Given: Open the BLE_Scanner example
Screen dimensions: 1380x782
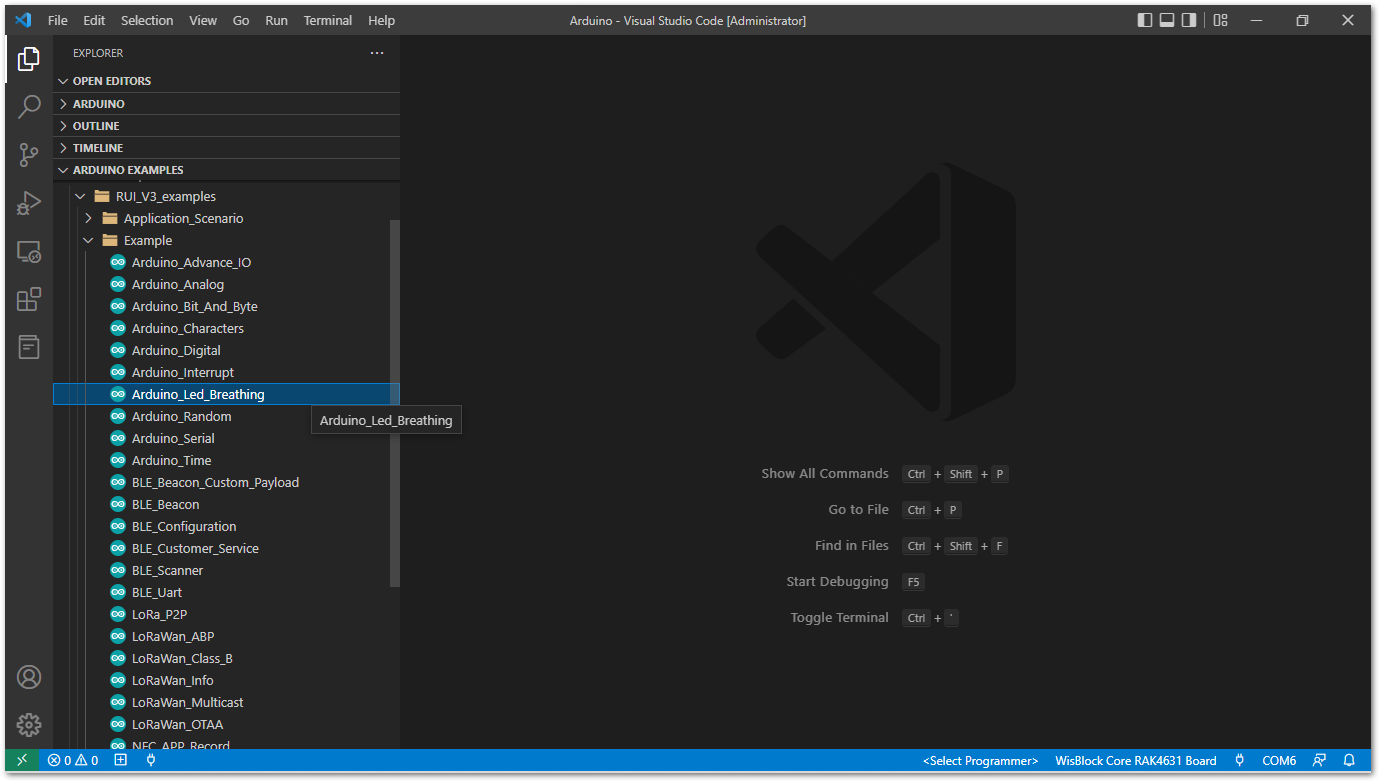Looking at the screenshot, I should point(226,571).
